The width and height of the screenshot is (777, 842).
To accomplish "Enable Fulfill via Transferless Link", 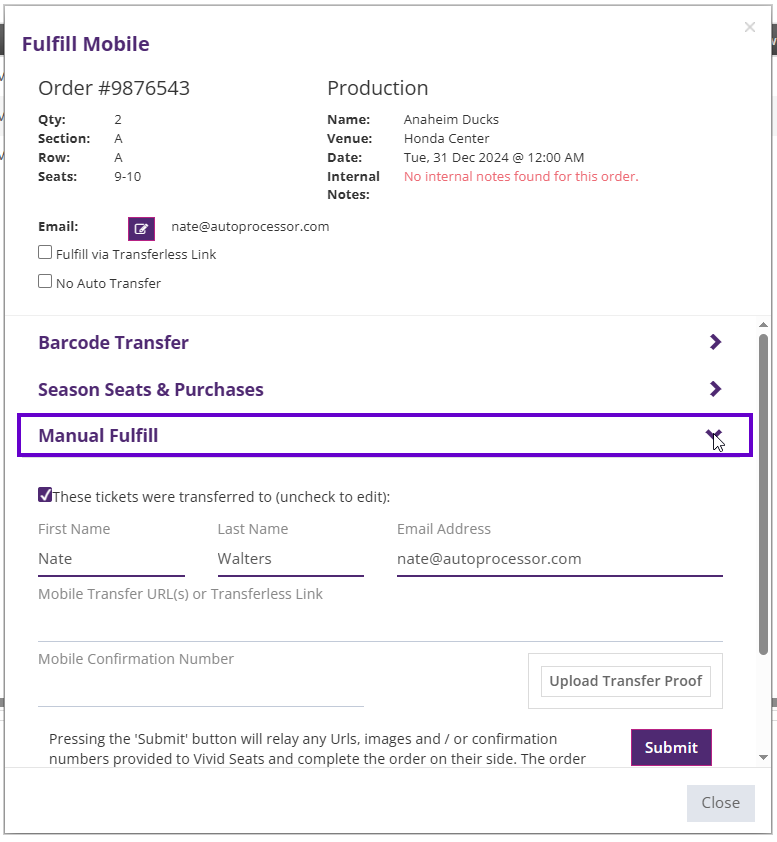I will [x=44, y=252].
